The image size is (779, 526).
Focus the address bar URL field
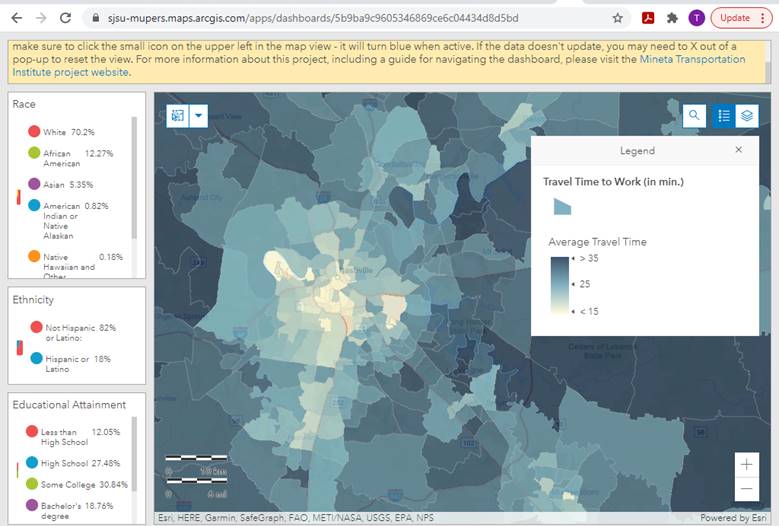tap(313, 18)
